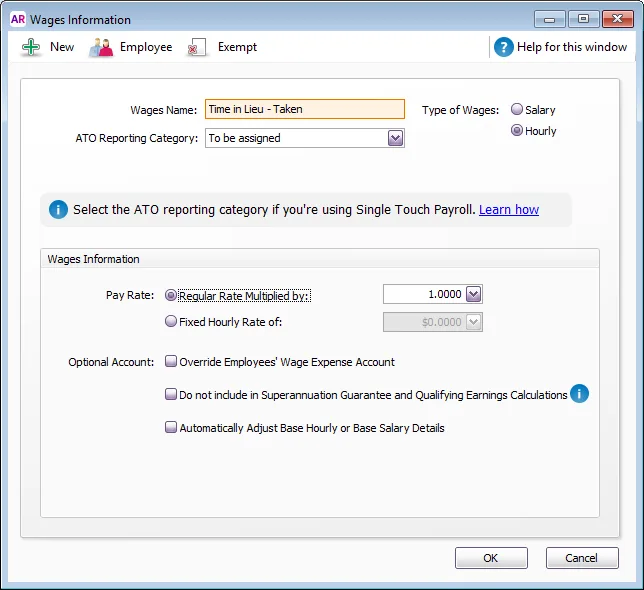644x590 pixels.
Task: Click the OK button
Action: tap(491, 558)
